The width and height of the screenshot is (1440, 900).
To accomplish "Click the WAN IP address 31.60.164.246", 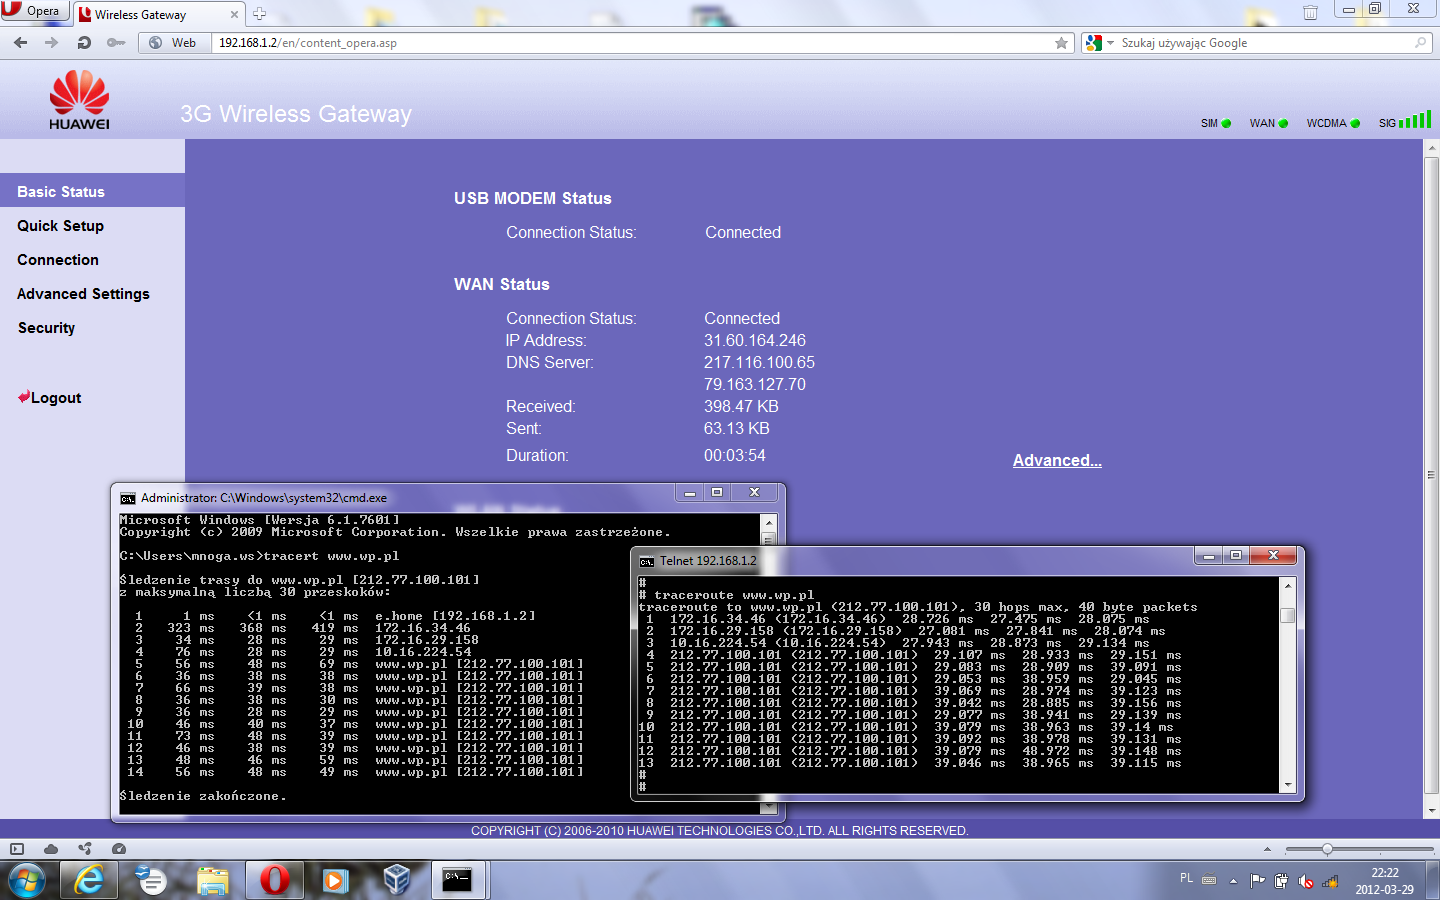I will click(x=755, y=340).
